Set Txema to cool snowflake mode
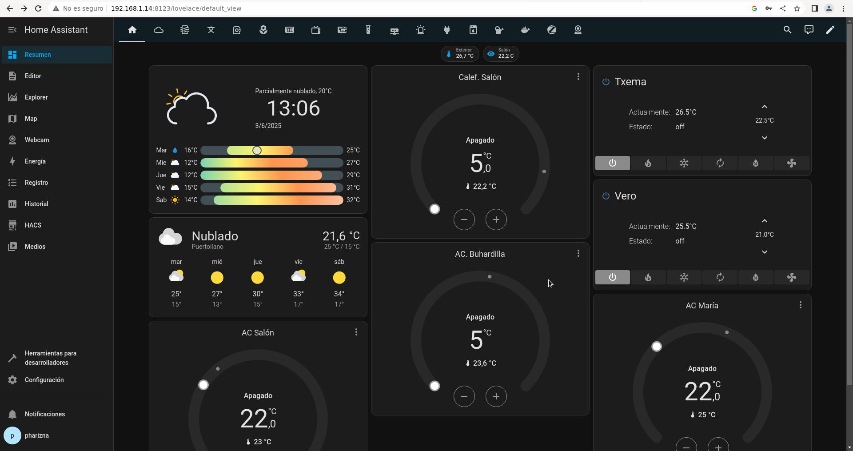 pyautogui.click(x=684, y=163)
